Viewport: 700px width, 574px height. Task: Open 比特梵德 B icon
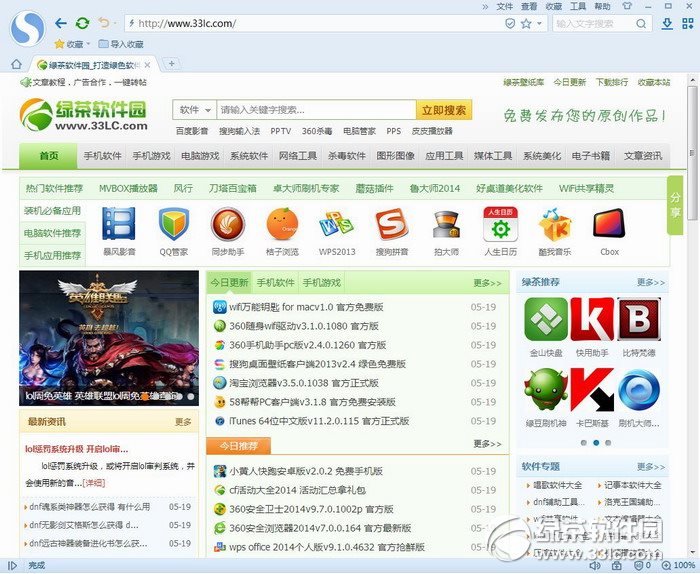pos(639,320)
